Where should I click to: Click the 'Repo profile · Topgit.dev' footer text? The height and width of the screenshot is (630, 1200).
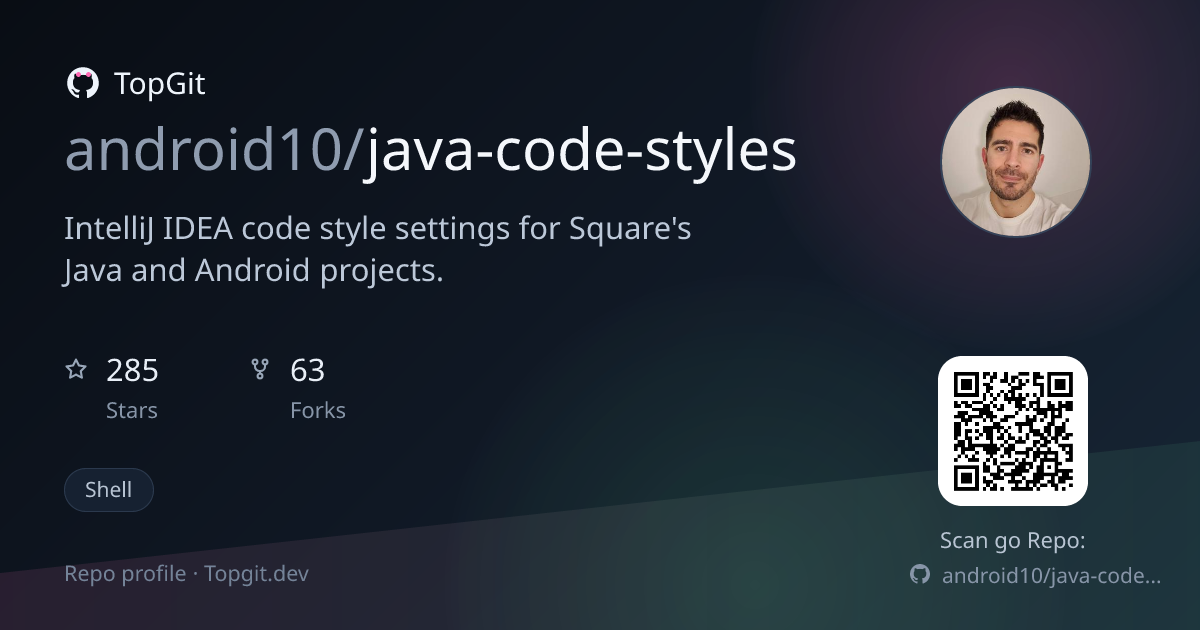click(x=186, y=574)
